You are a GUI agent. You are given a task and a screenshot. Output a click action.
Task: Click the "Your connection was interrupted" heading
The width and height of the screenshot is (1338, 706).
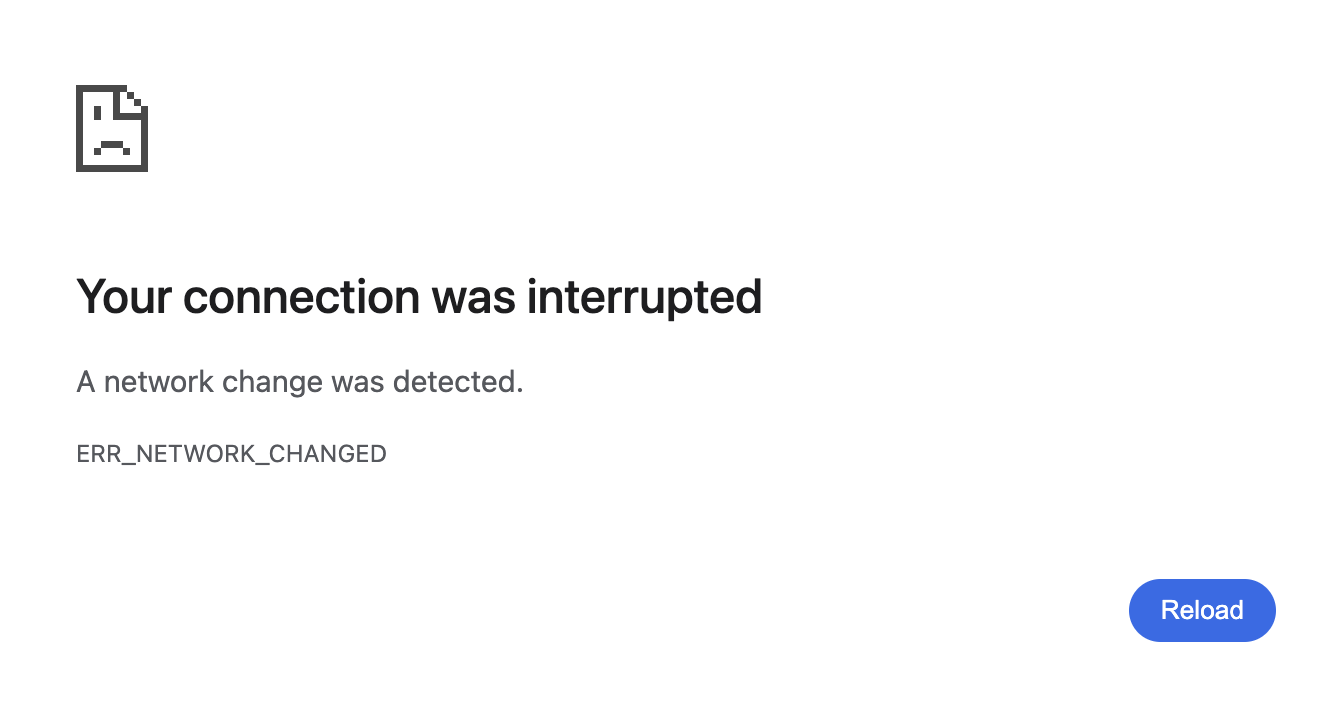[419, 297]
